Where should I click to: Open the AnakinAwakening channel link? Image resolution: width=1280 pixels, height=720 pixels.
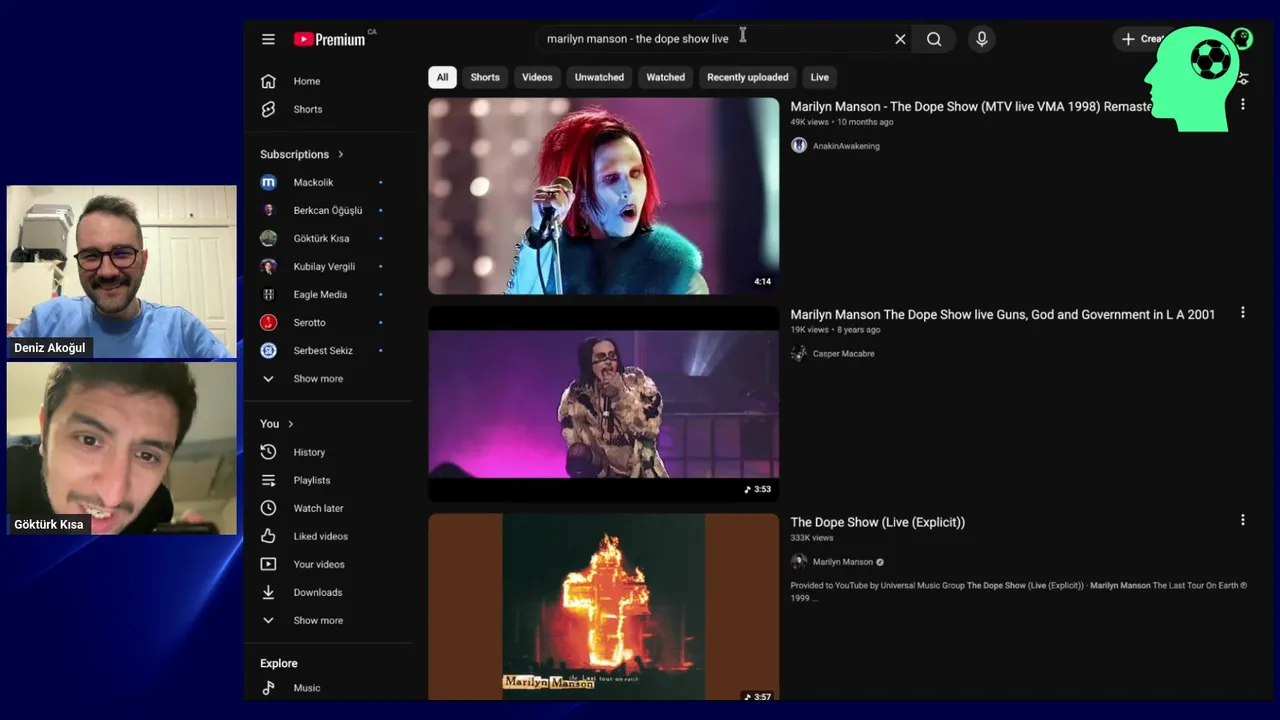pyautogui.click(x=846, y=146)
